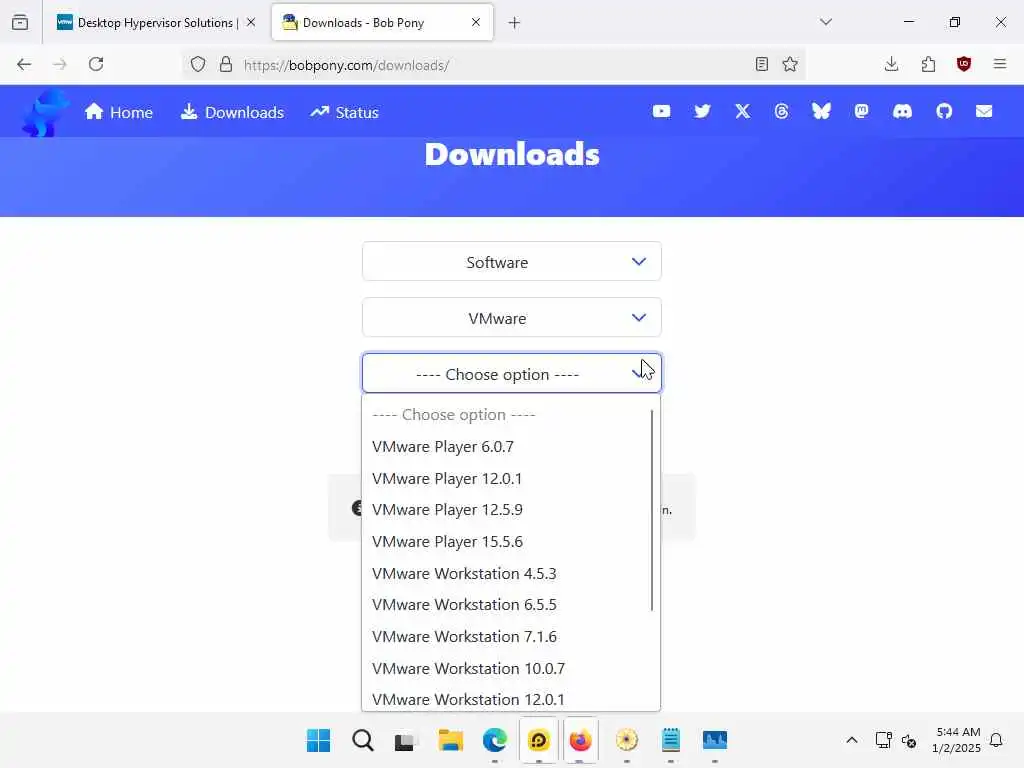Switch to Desktop Hypervisor Solutions tab
Image resolution: width=1024 pixels, height=768 pixels.
(155, 23)
